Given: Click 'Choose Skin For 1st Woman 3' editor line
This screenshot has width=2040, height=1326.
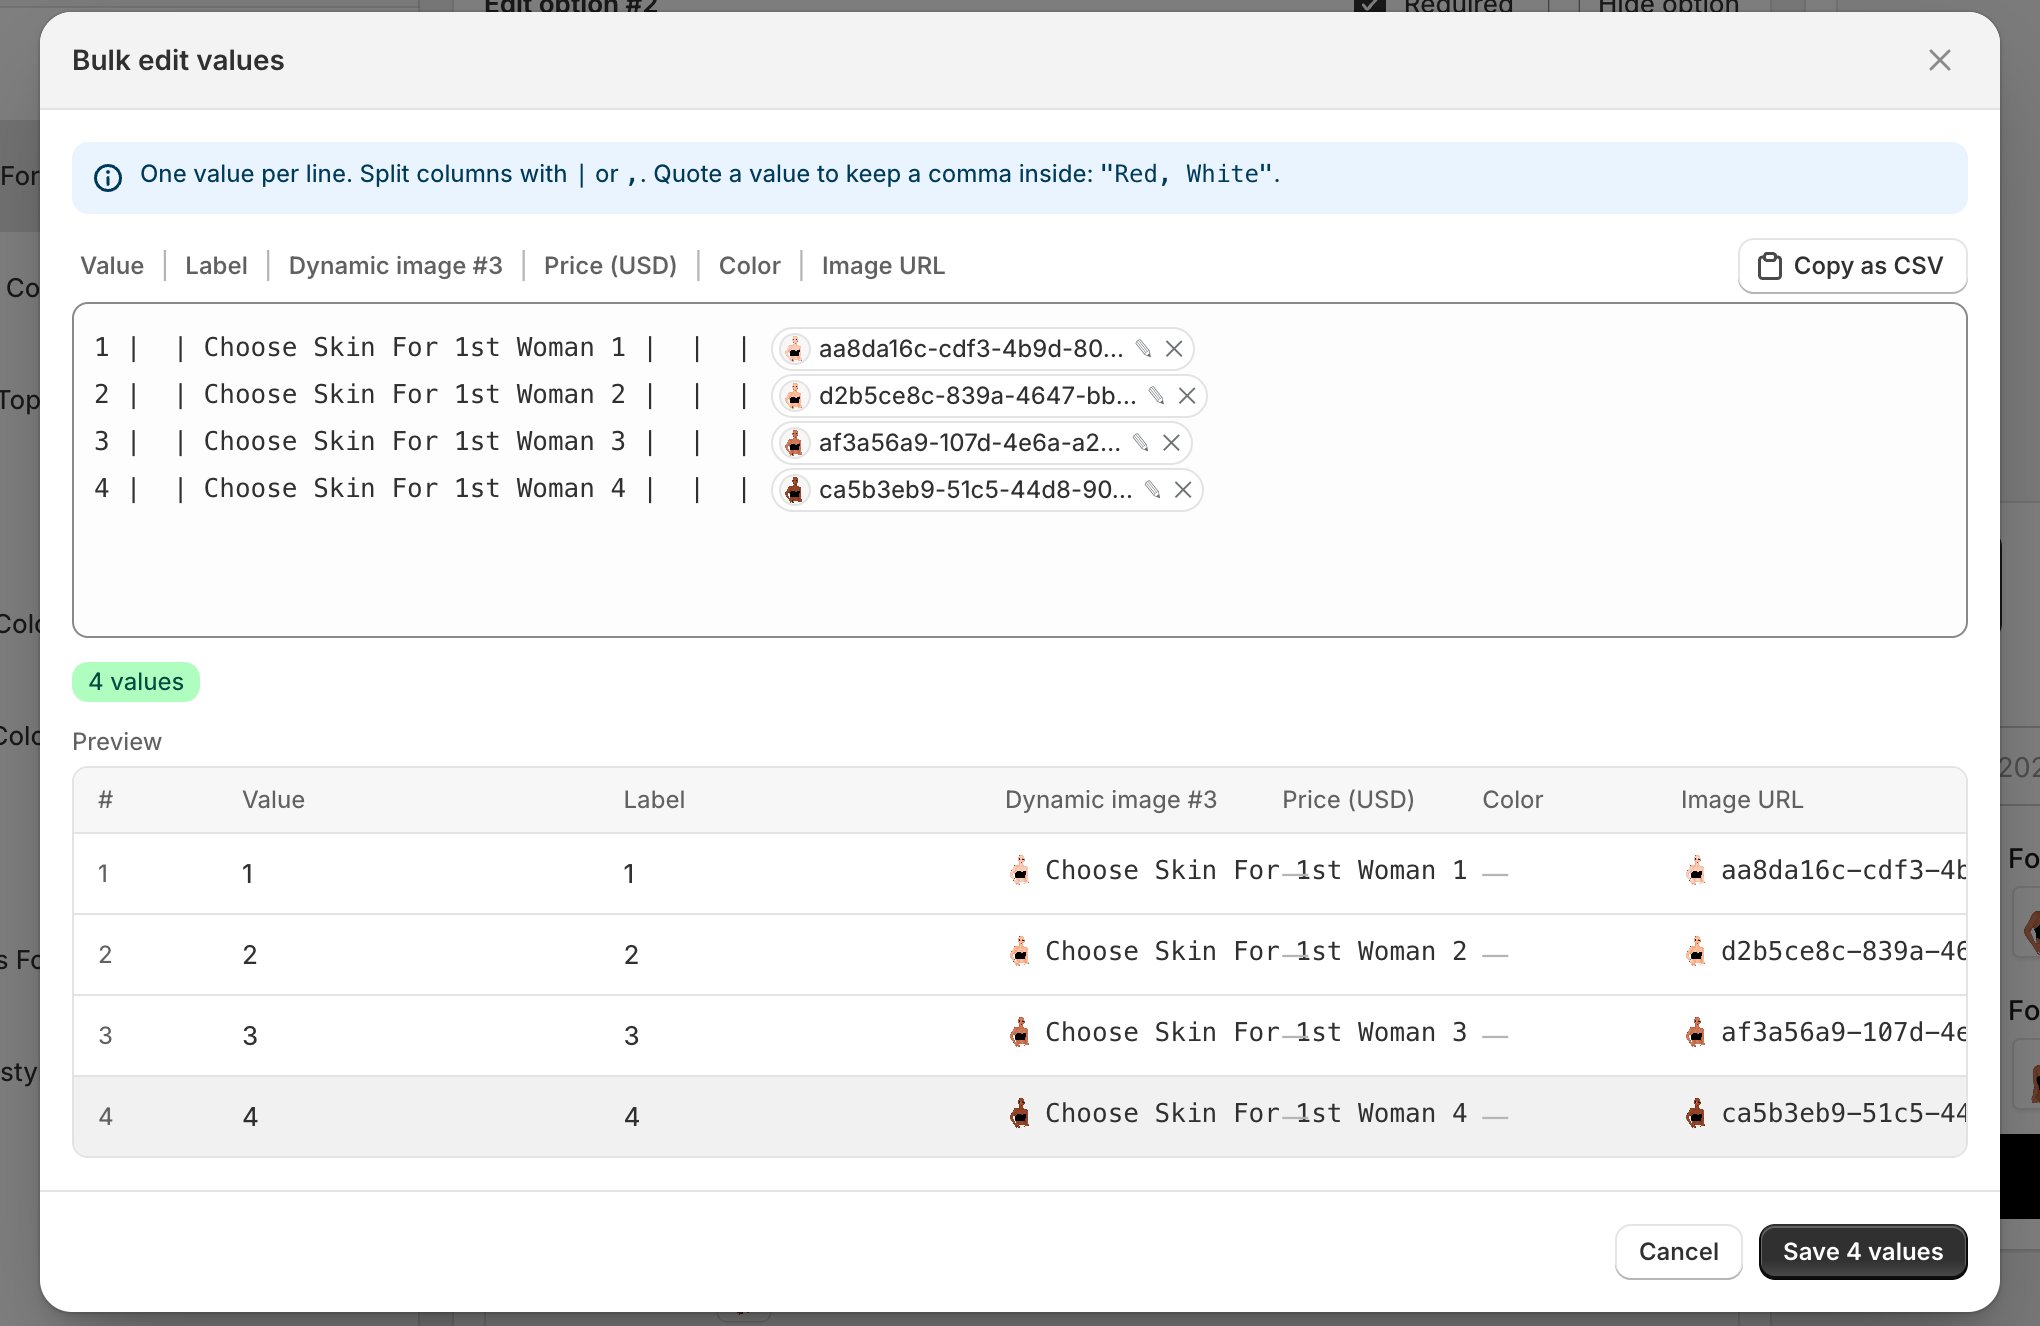Looking at the screenshot, I should pos(415,442).
